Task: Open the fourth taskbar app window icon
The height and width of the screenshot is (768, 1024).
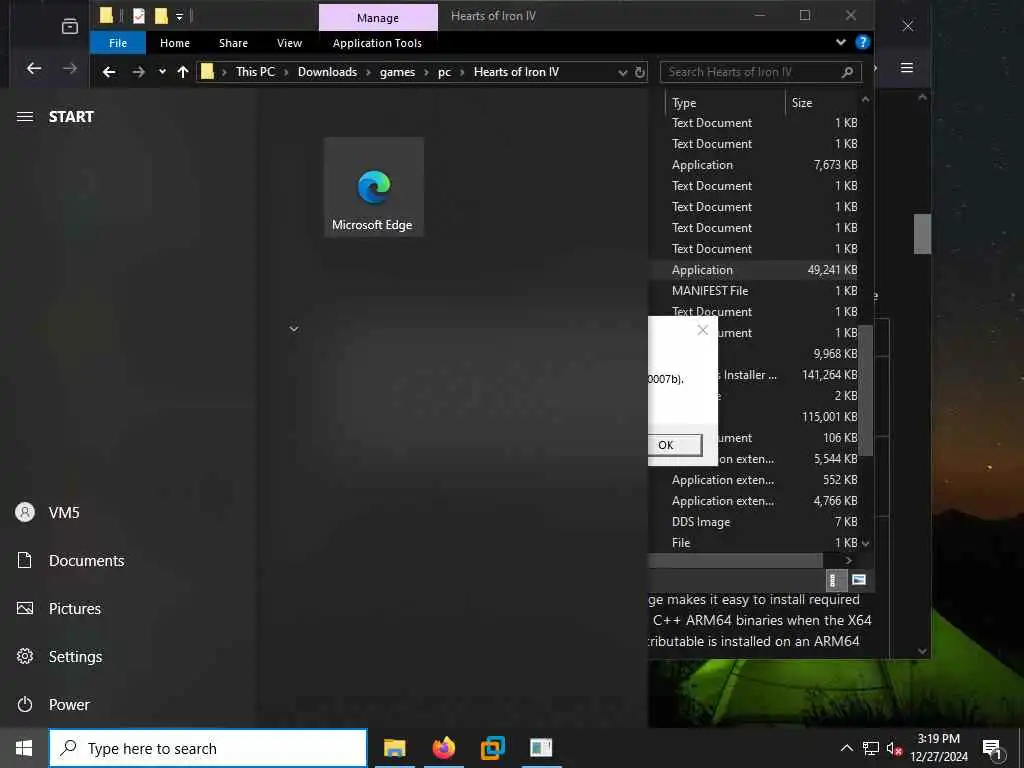Action: 541,748
